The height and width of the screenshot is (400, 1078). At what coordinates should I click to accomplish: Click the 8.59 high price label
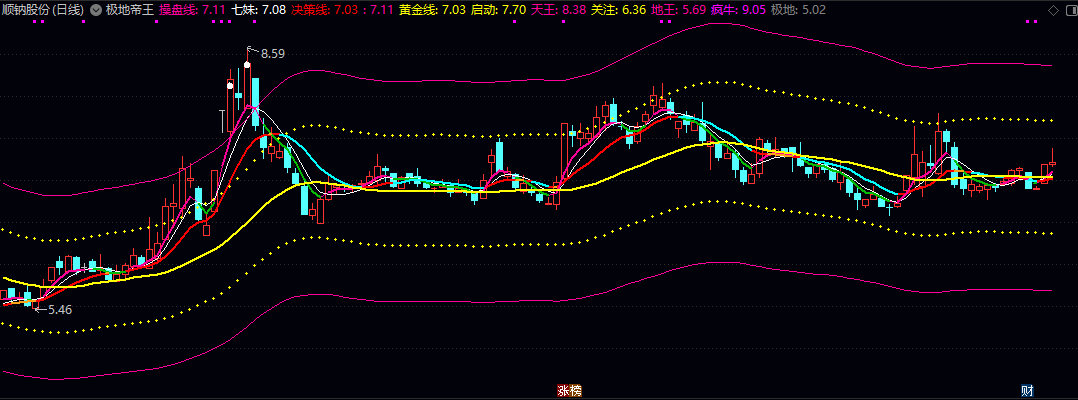273,54
